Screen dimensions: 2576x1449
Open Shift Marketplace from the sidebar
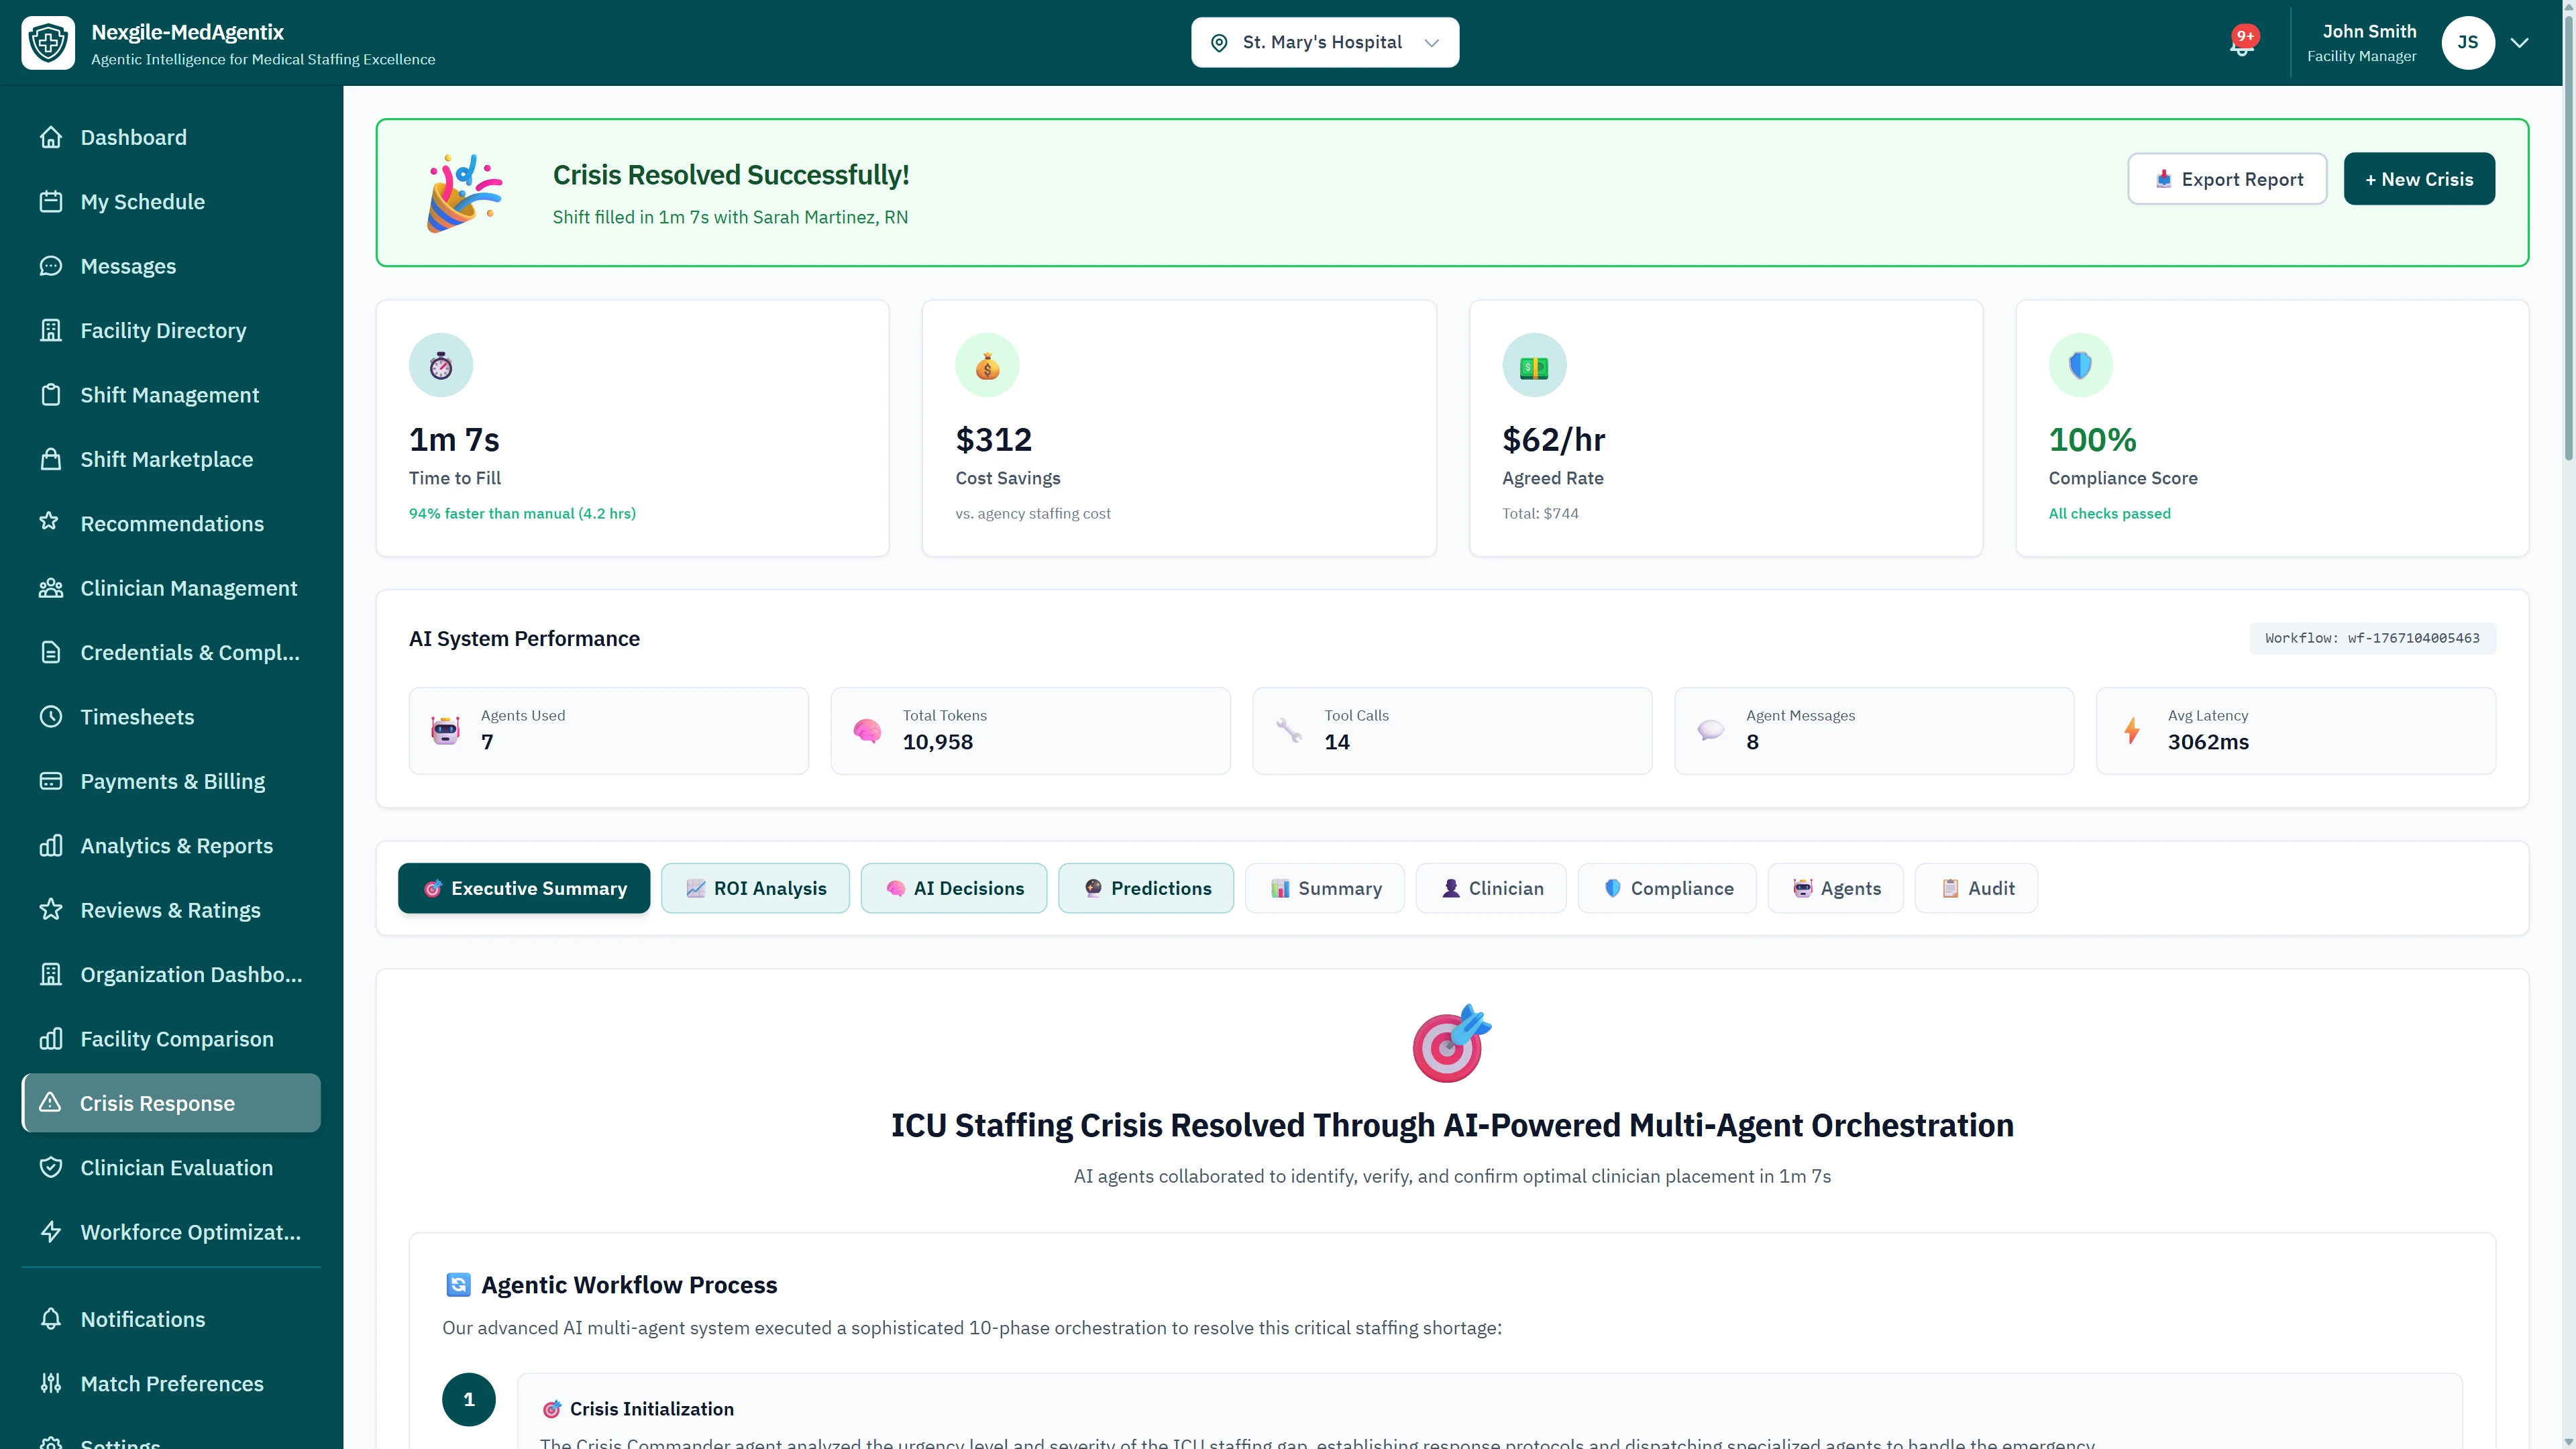coord(166,459)
